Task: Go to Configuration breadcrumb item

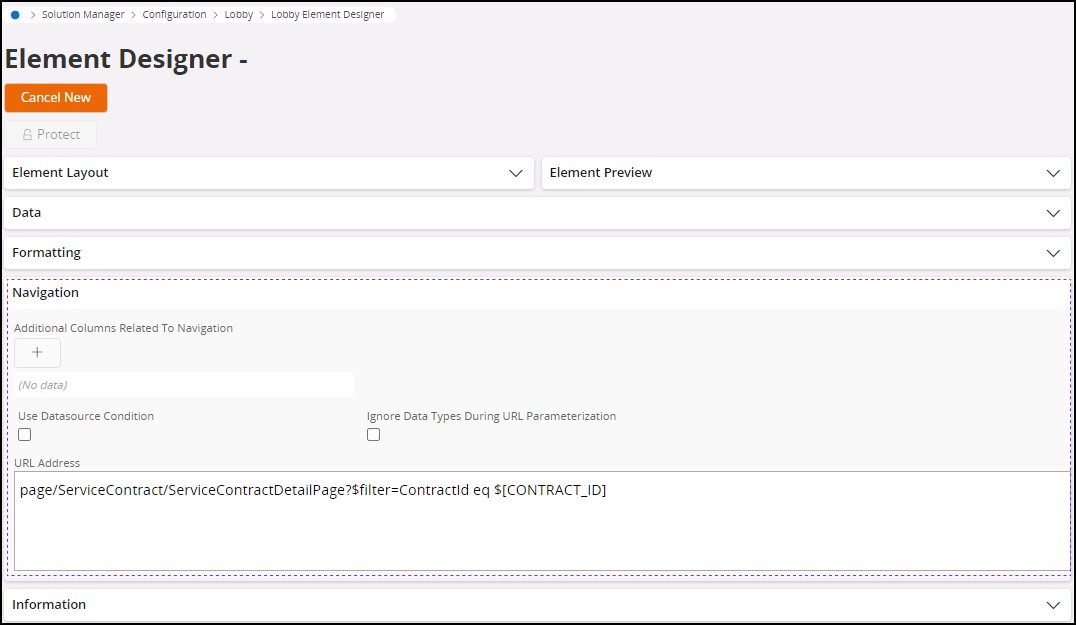Action: (174, 15)
